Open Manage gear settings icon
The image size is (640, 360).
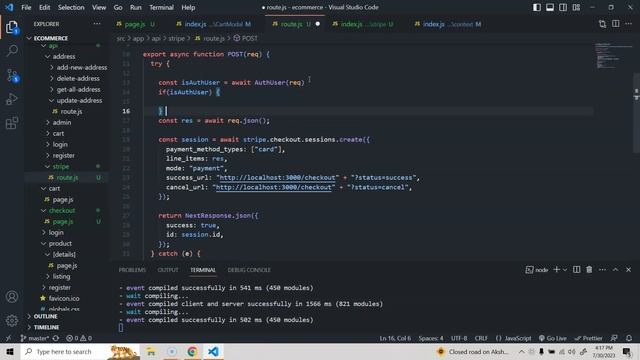pos(12,320)
